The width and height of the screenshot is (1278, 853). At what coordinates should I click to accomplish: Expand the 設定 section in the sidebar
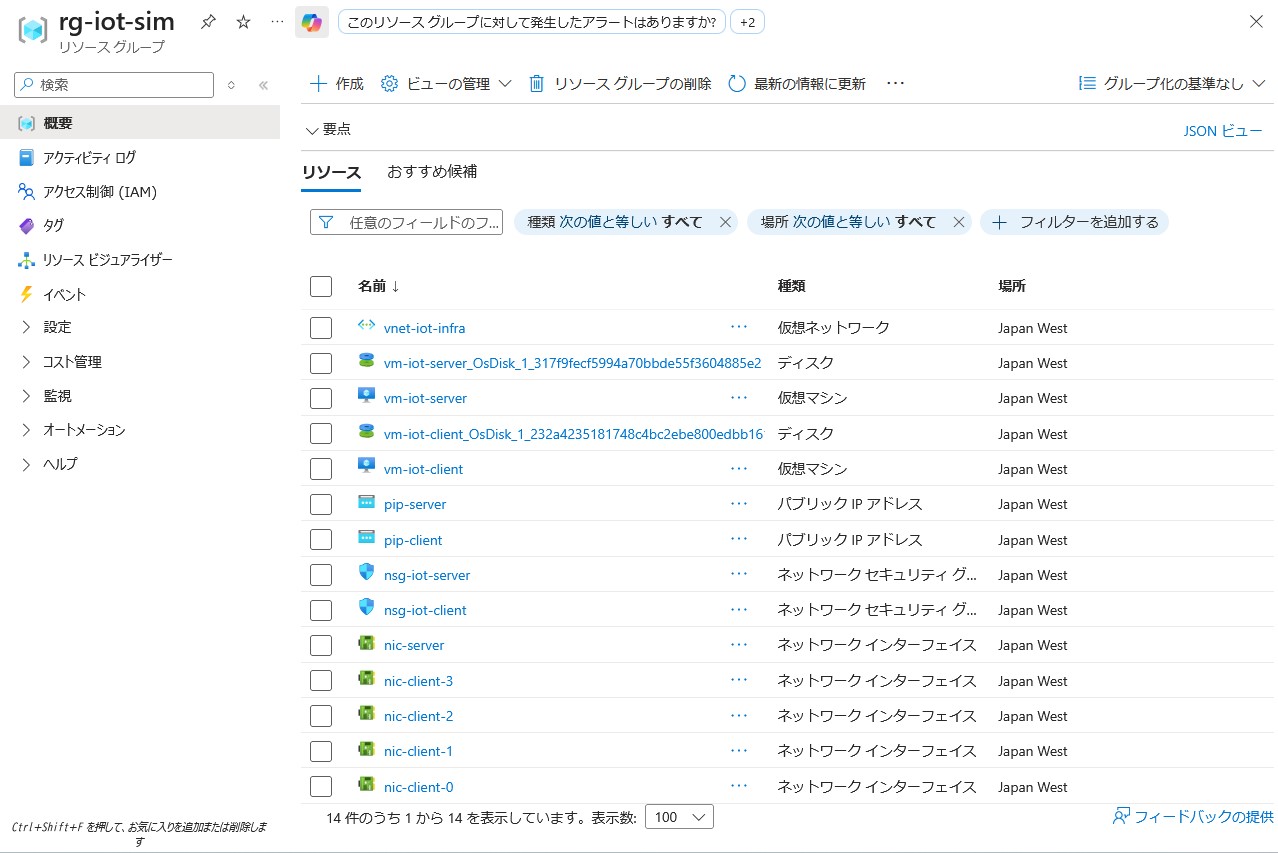point(57,327)
